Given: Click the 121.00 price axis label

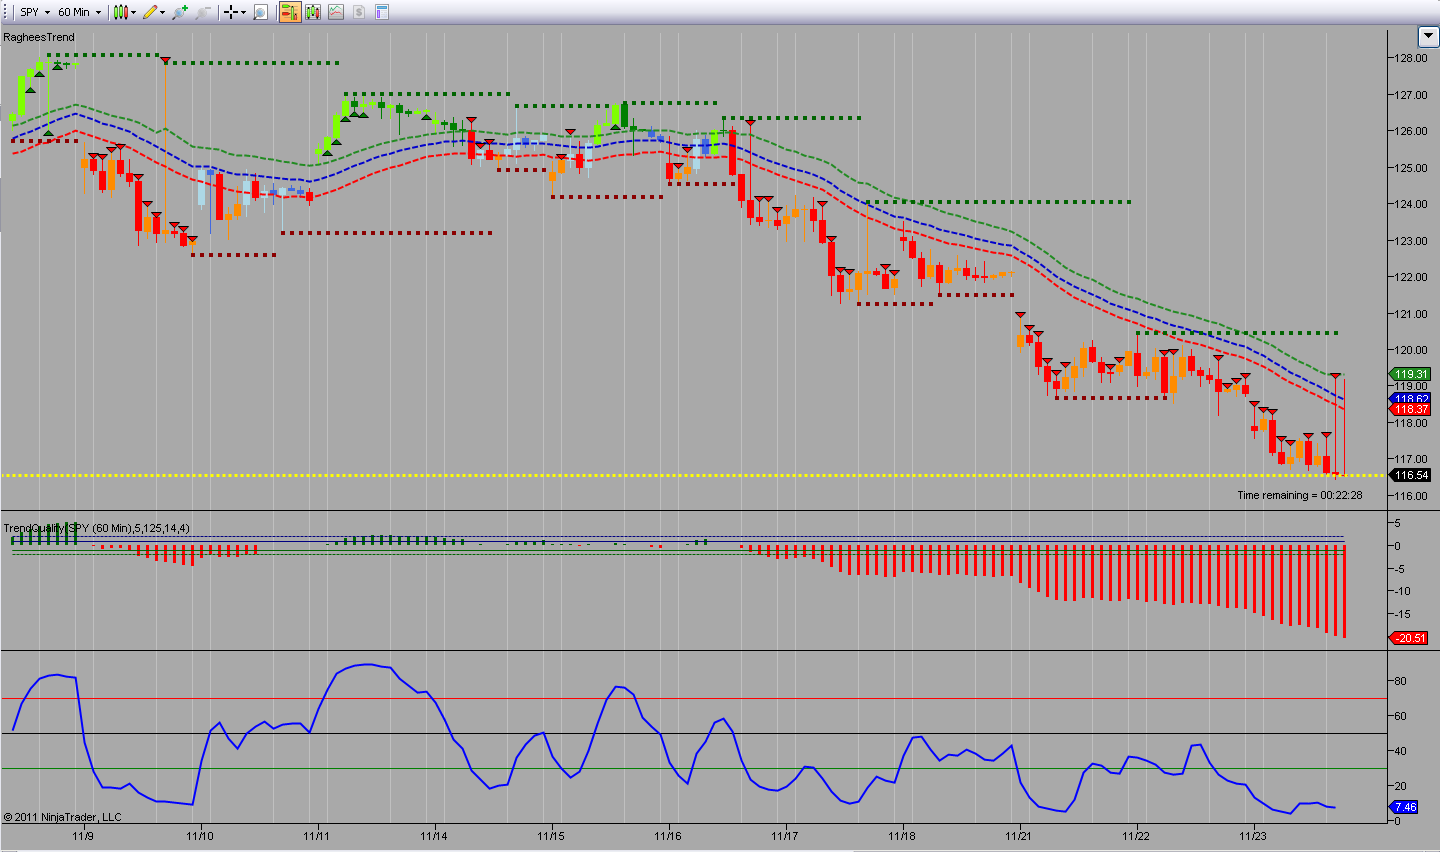Looking at the screenshot, I should pyautogui.click(x=1411, y=314).
